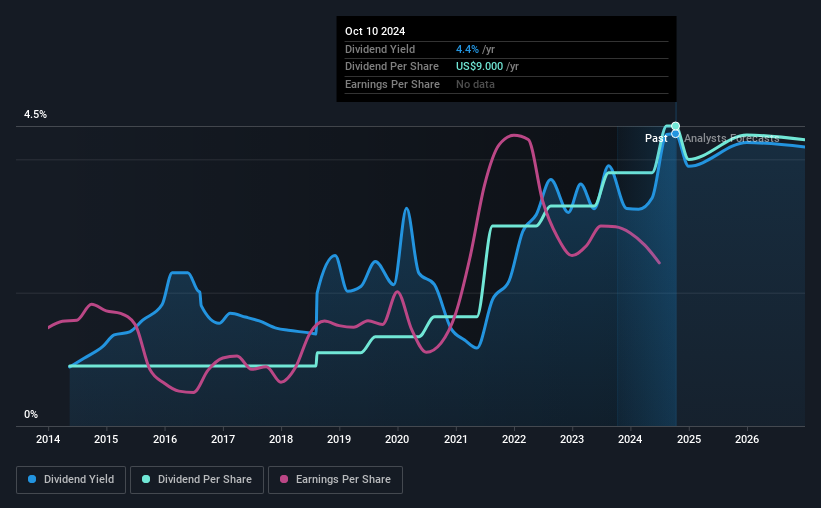Click the 2025 x-axis label

(689, 439)
